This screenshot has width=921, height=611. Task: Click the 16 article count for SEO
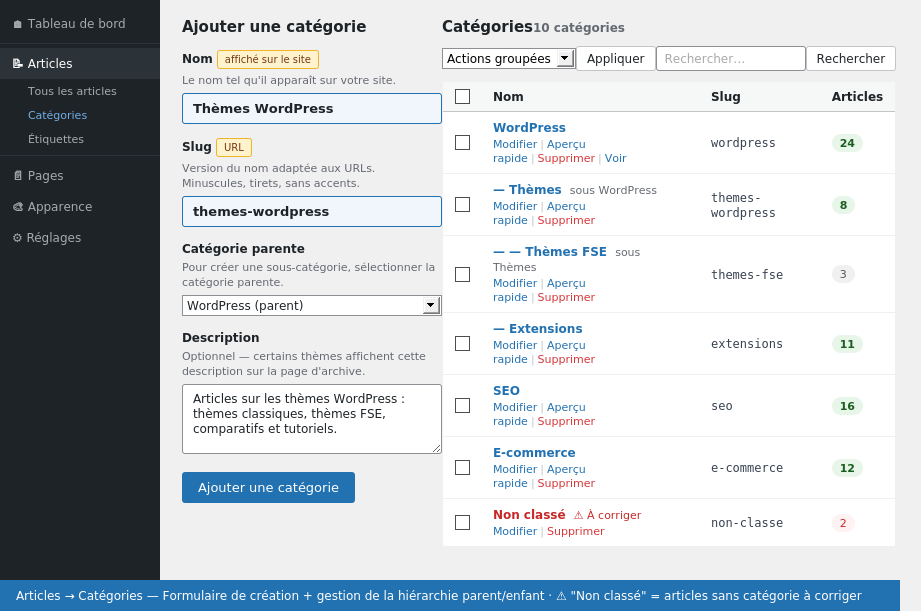pos(847,406)
